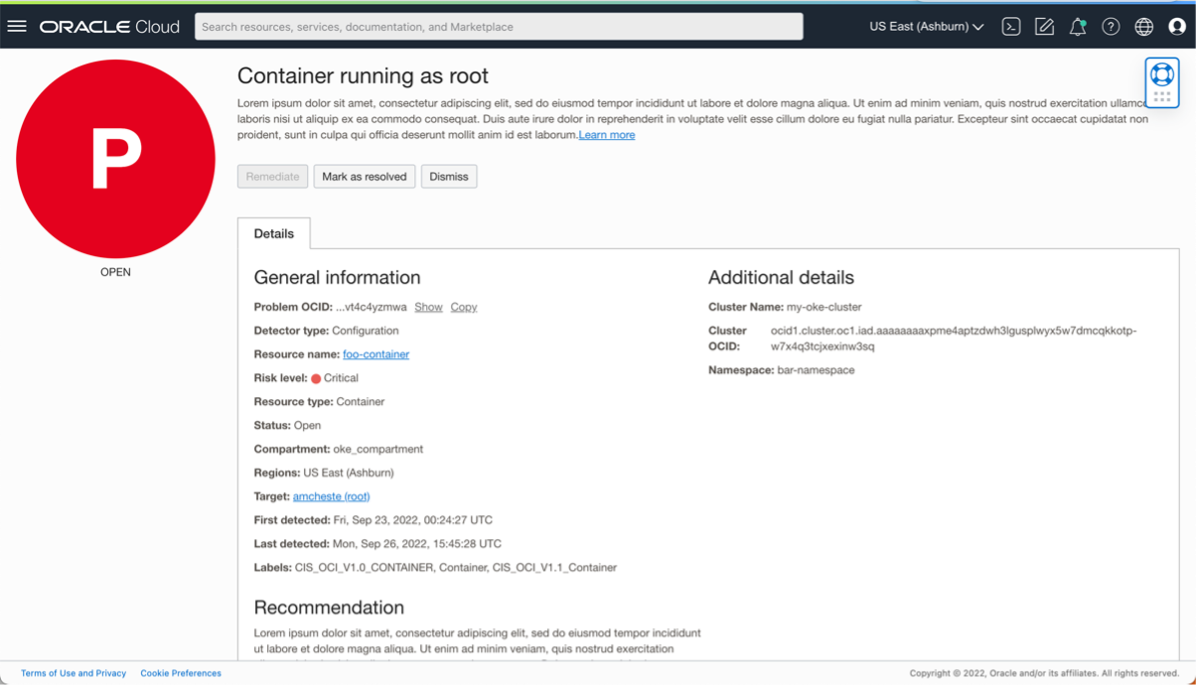1200x687 pixels.
Task: Open the Oracle Cloud home logo
Action: click(x=110, y=26)
